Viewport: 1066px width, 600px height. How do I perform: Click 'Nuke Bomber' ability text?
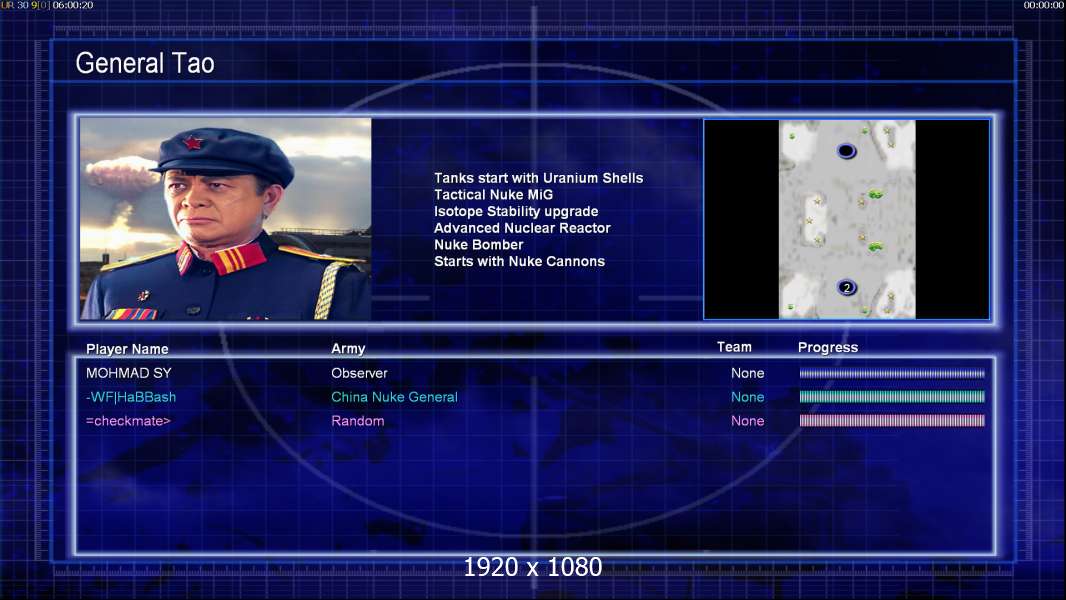(479, 245)
